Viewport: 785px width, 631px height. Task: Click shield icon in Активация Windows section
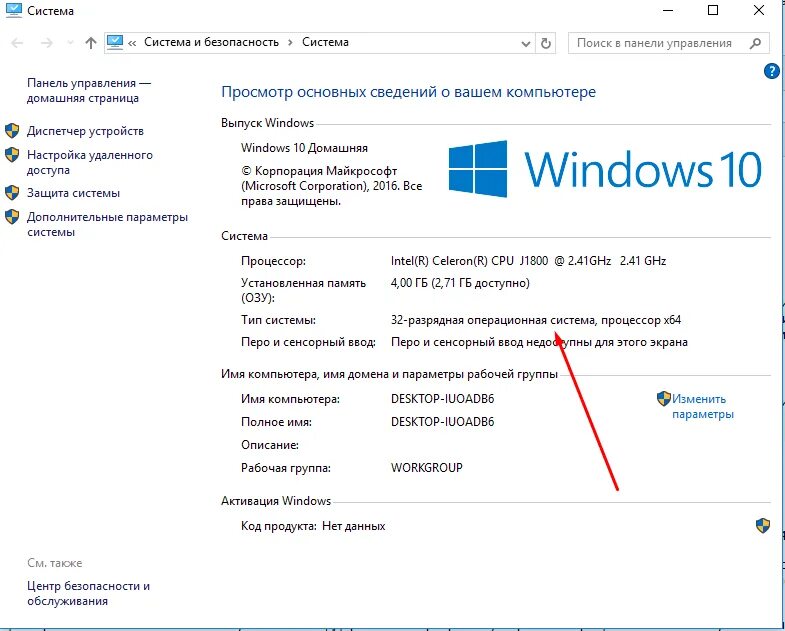tap(762, 525)
